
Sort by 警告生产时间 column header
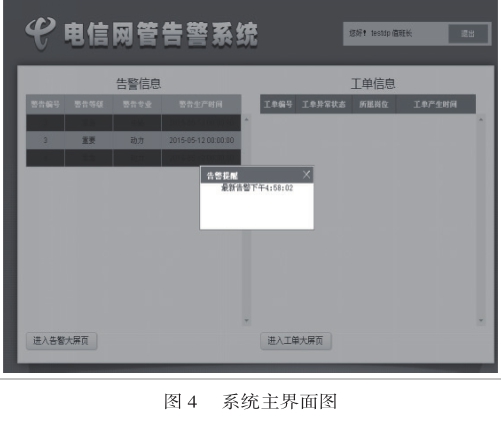click(x=201, y=104)
